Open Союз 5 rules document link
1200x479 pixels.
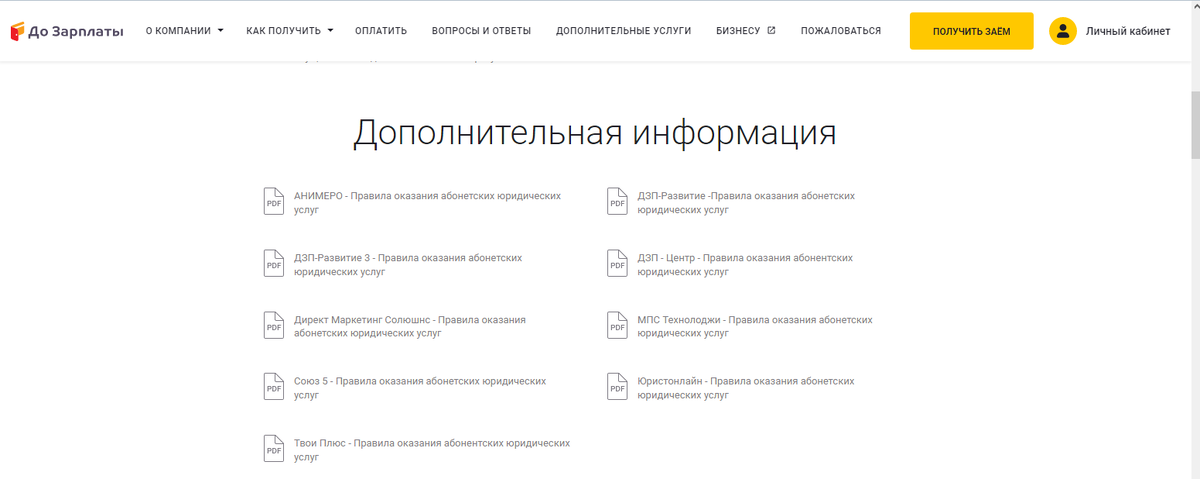(420, 388)
